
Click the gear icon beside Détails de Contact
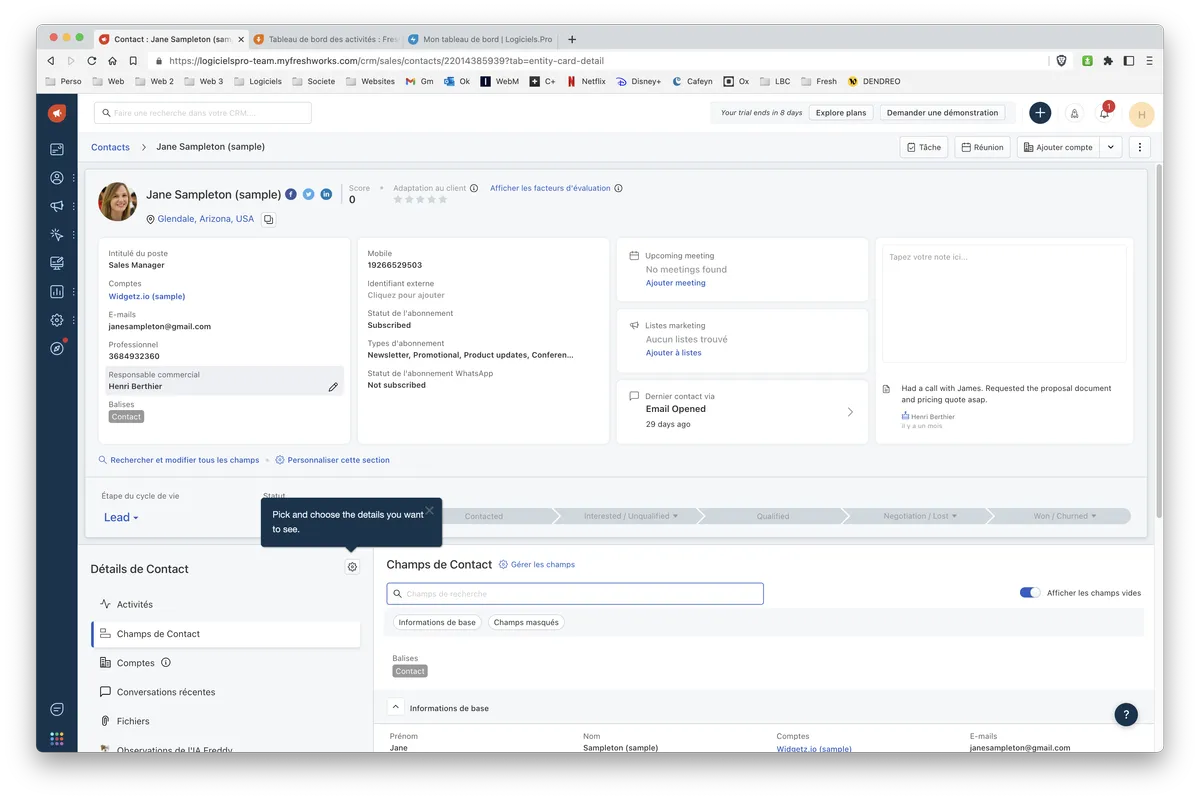[x=352, y=567]
